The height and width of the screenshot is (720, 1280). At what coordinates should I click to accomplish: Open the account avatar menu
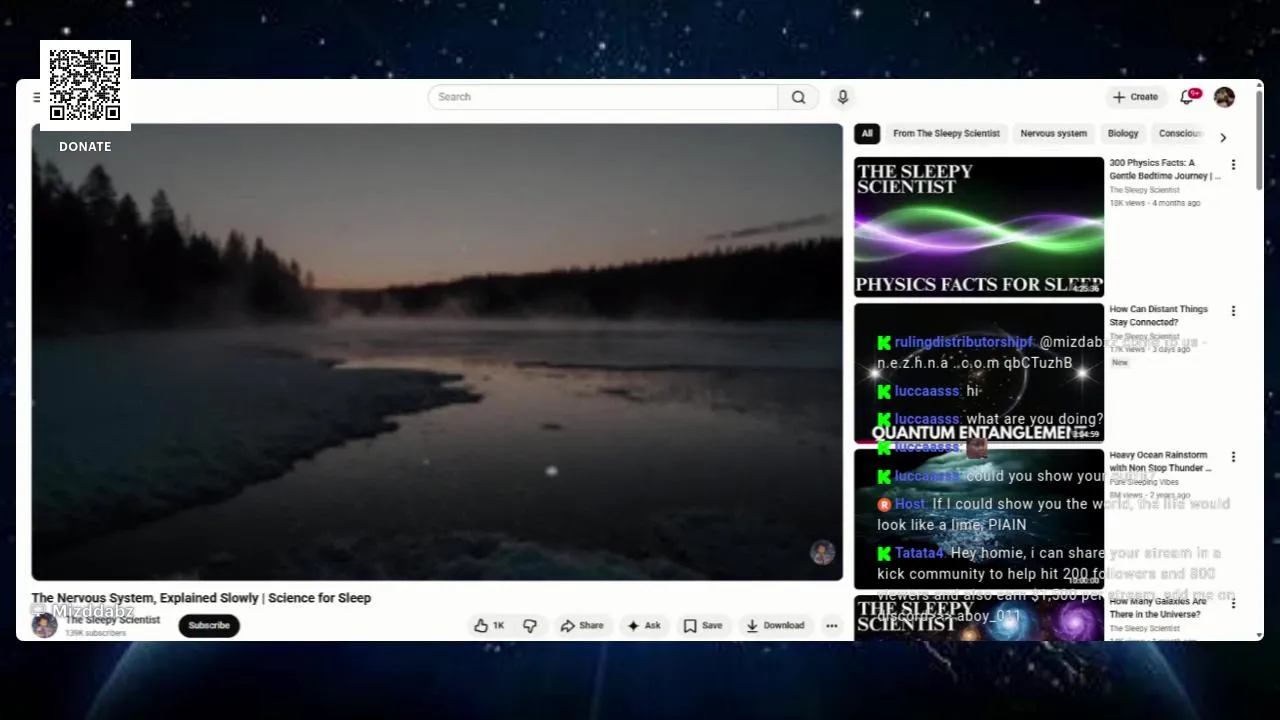1224,97
